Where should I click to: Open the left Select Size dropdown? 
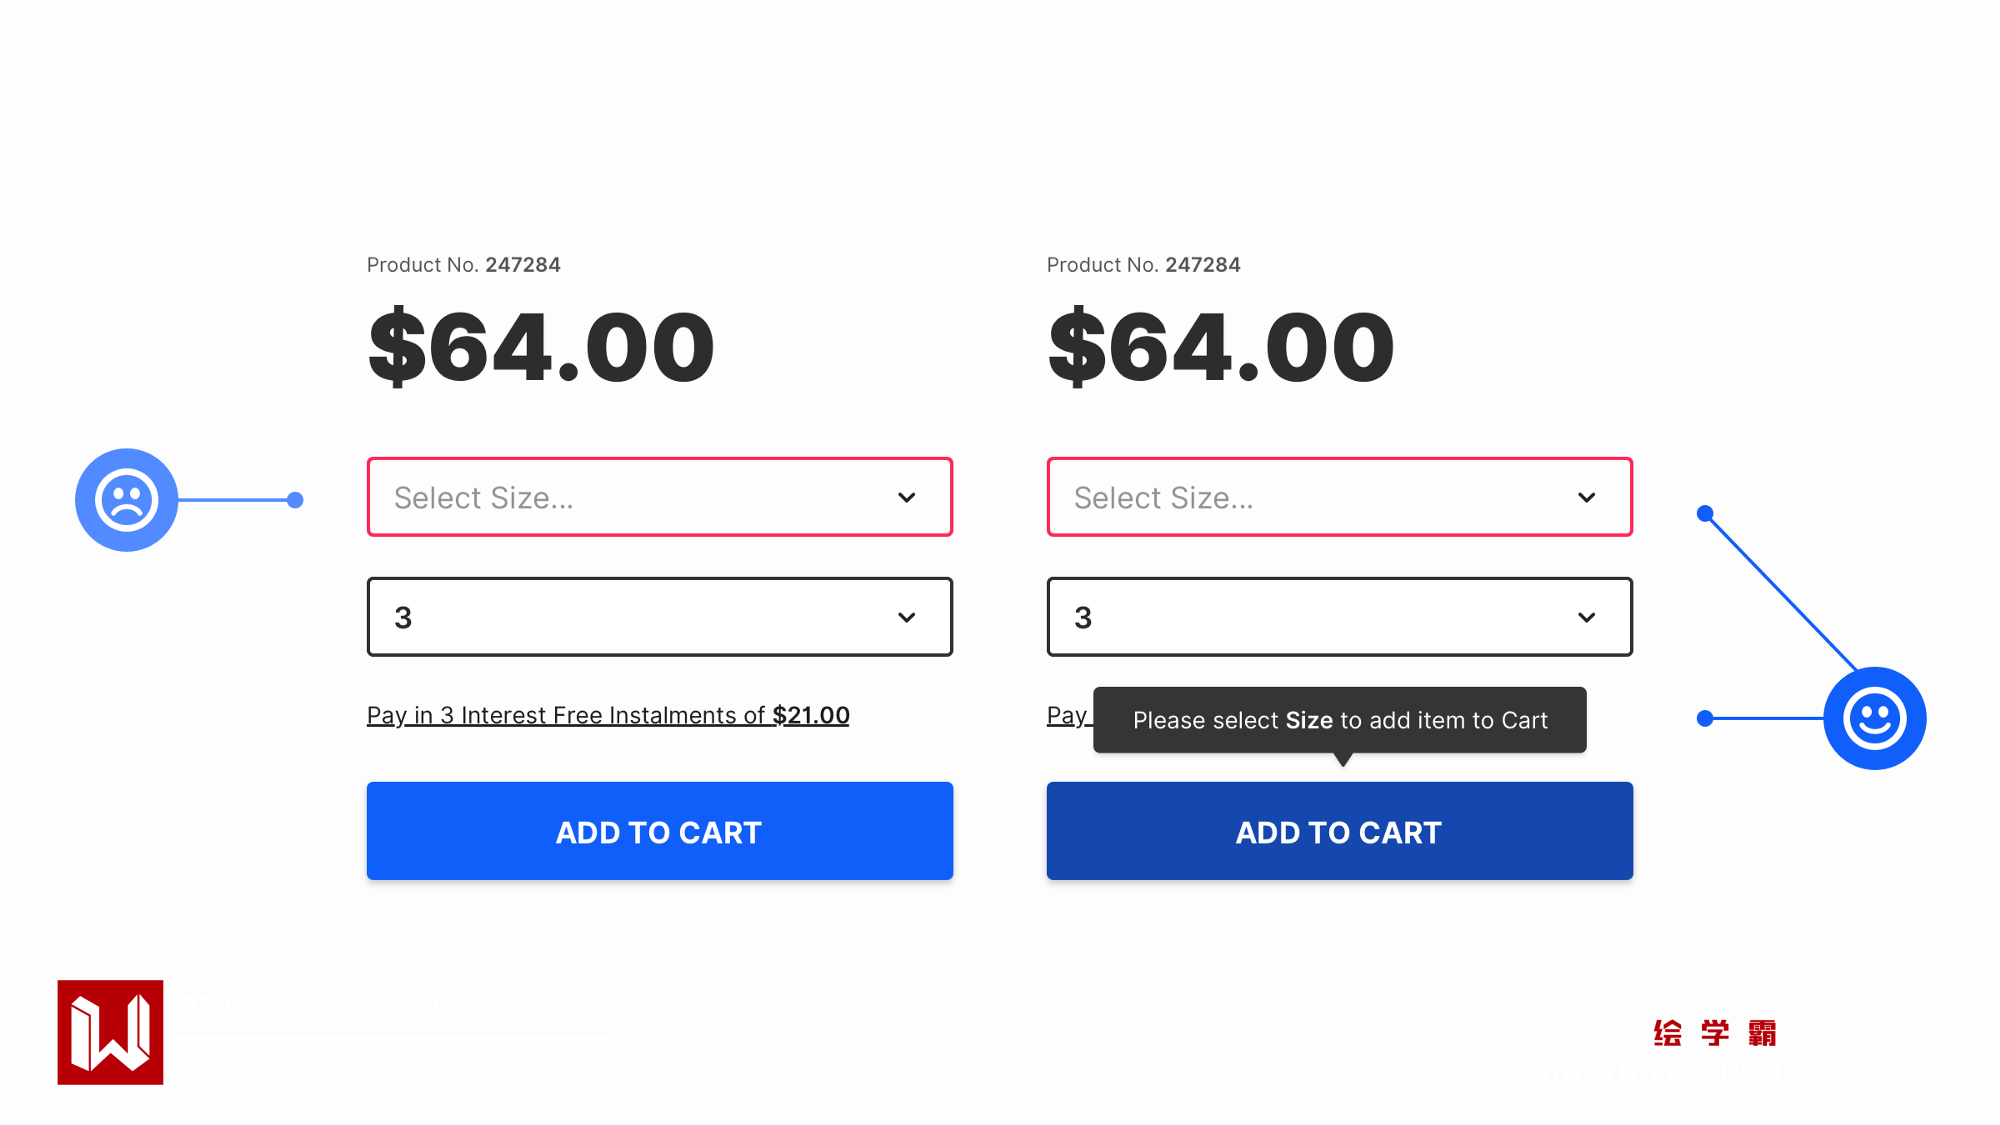pos(659,497)
